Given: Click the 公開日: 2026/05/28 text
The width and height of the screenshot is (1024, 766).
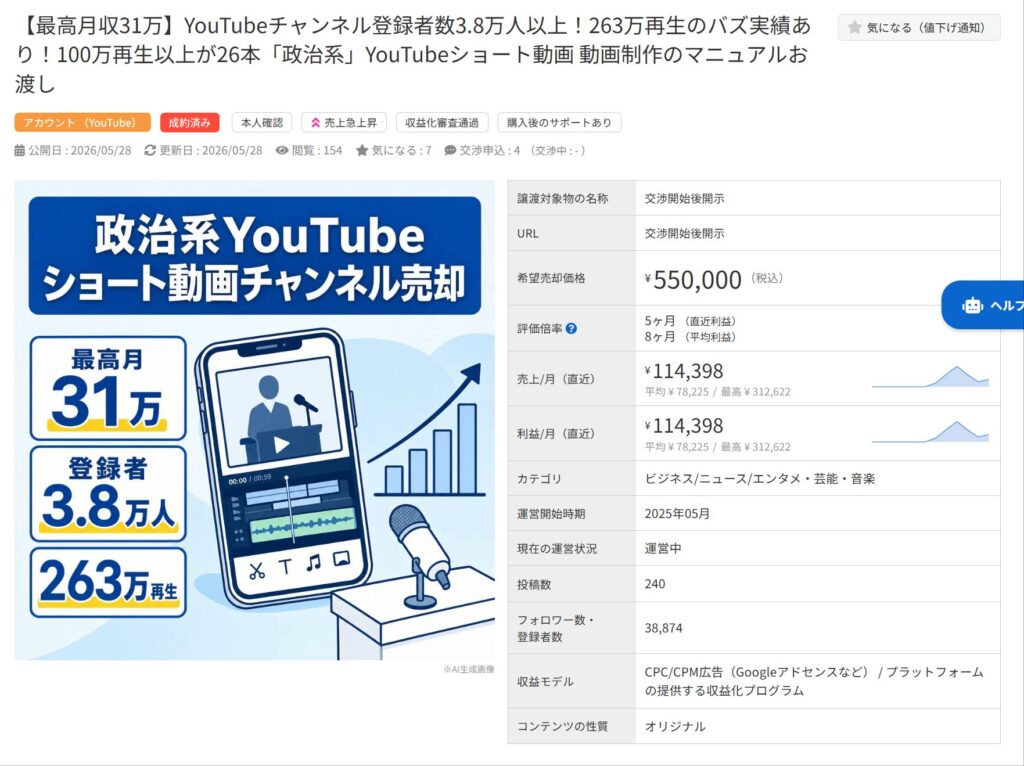Looking at the screenshot, I should pyautogui.click(x=79, y=150).
